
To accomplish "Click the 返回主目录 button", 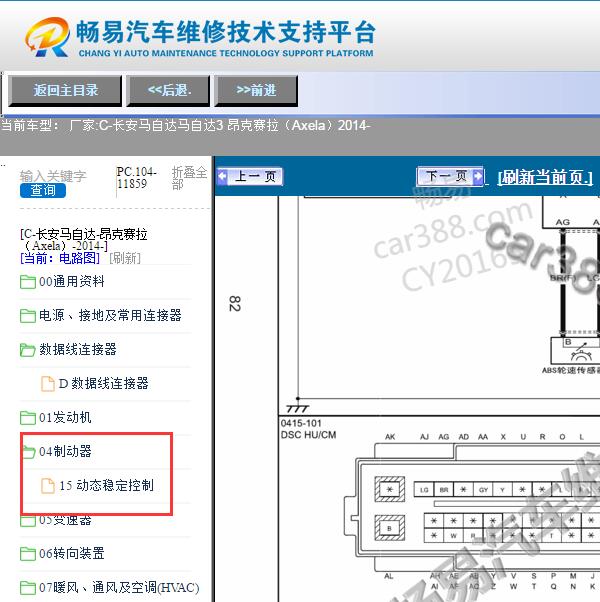I will pyautogui.click(x=65, y=91).
